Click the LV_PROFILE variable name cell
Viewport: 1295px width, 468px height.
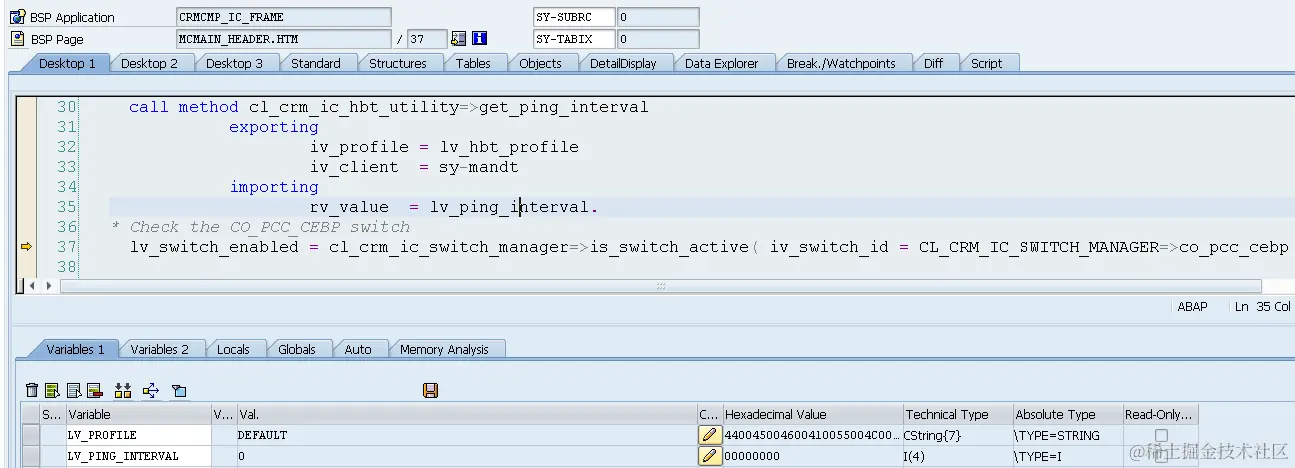[138, 435]
